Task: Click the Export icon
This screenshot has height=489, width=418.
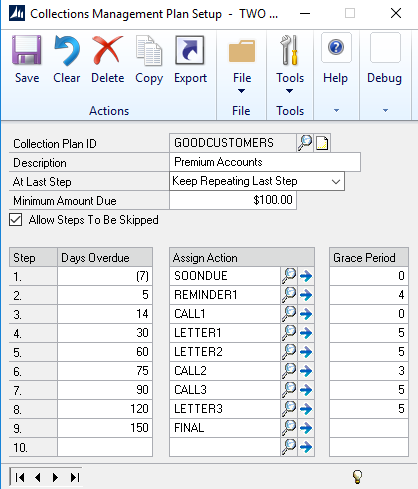Action: pos(190,50)
